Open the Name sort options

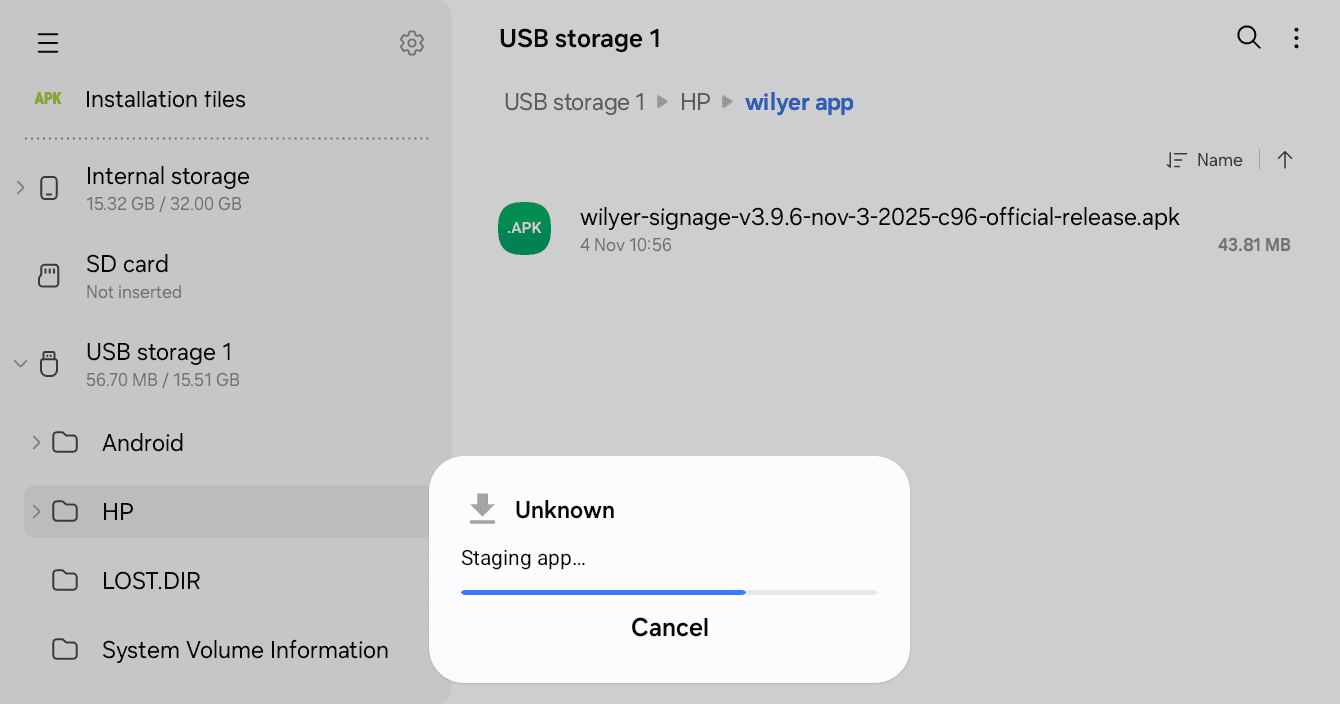coord(1205,160)
